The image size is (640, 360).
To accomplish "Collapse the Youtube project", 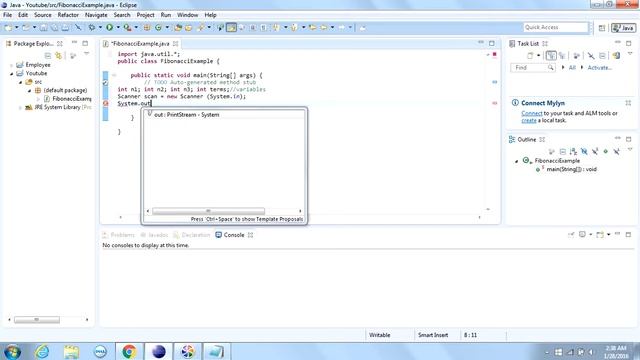I will pos(11,73).
